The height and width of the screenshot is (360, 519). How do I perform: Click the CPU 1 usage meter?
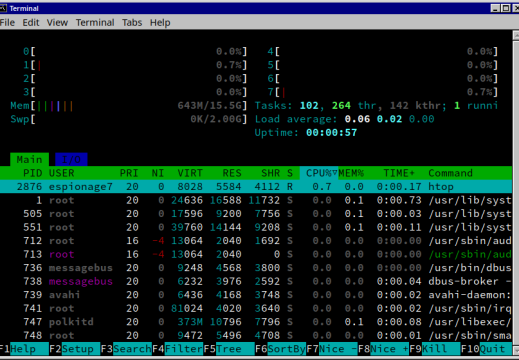pyautogui.click(x=135, y=65)
